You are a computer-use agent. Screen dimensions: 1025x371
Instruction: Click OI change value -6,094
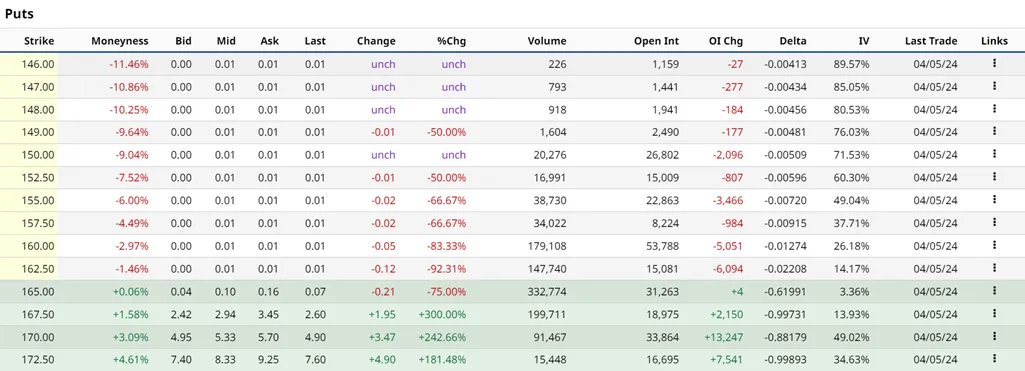coord(728,269)
